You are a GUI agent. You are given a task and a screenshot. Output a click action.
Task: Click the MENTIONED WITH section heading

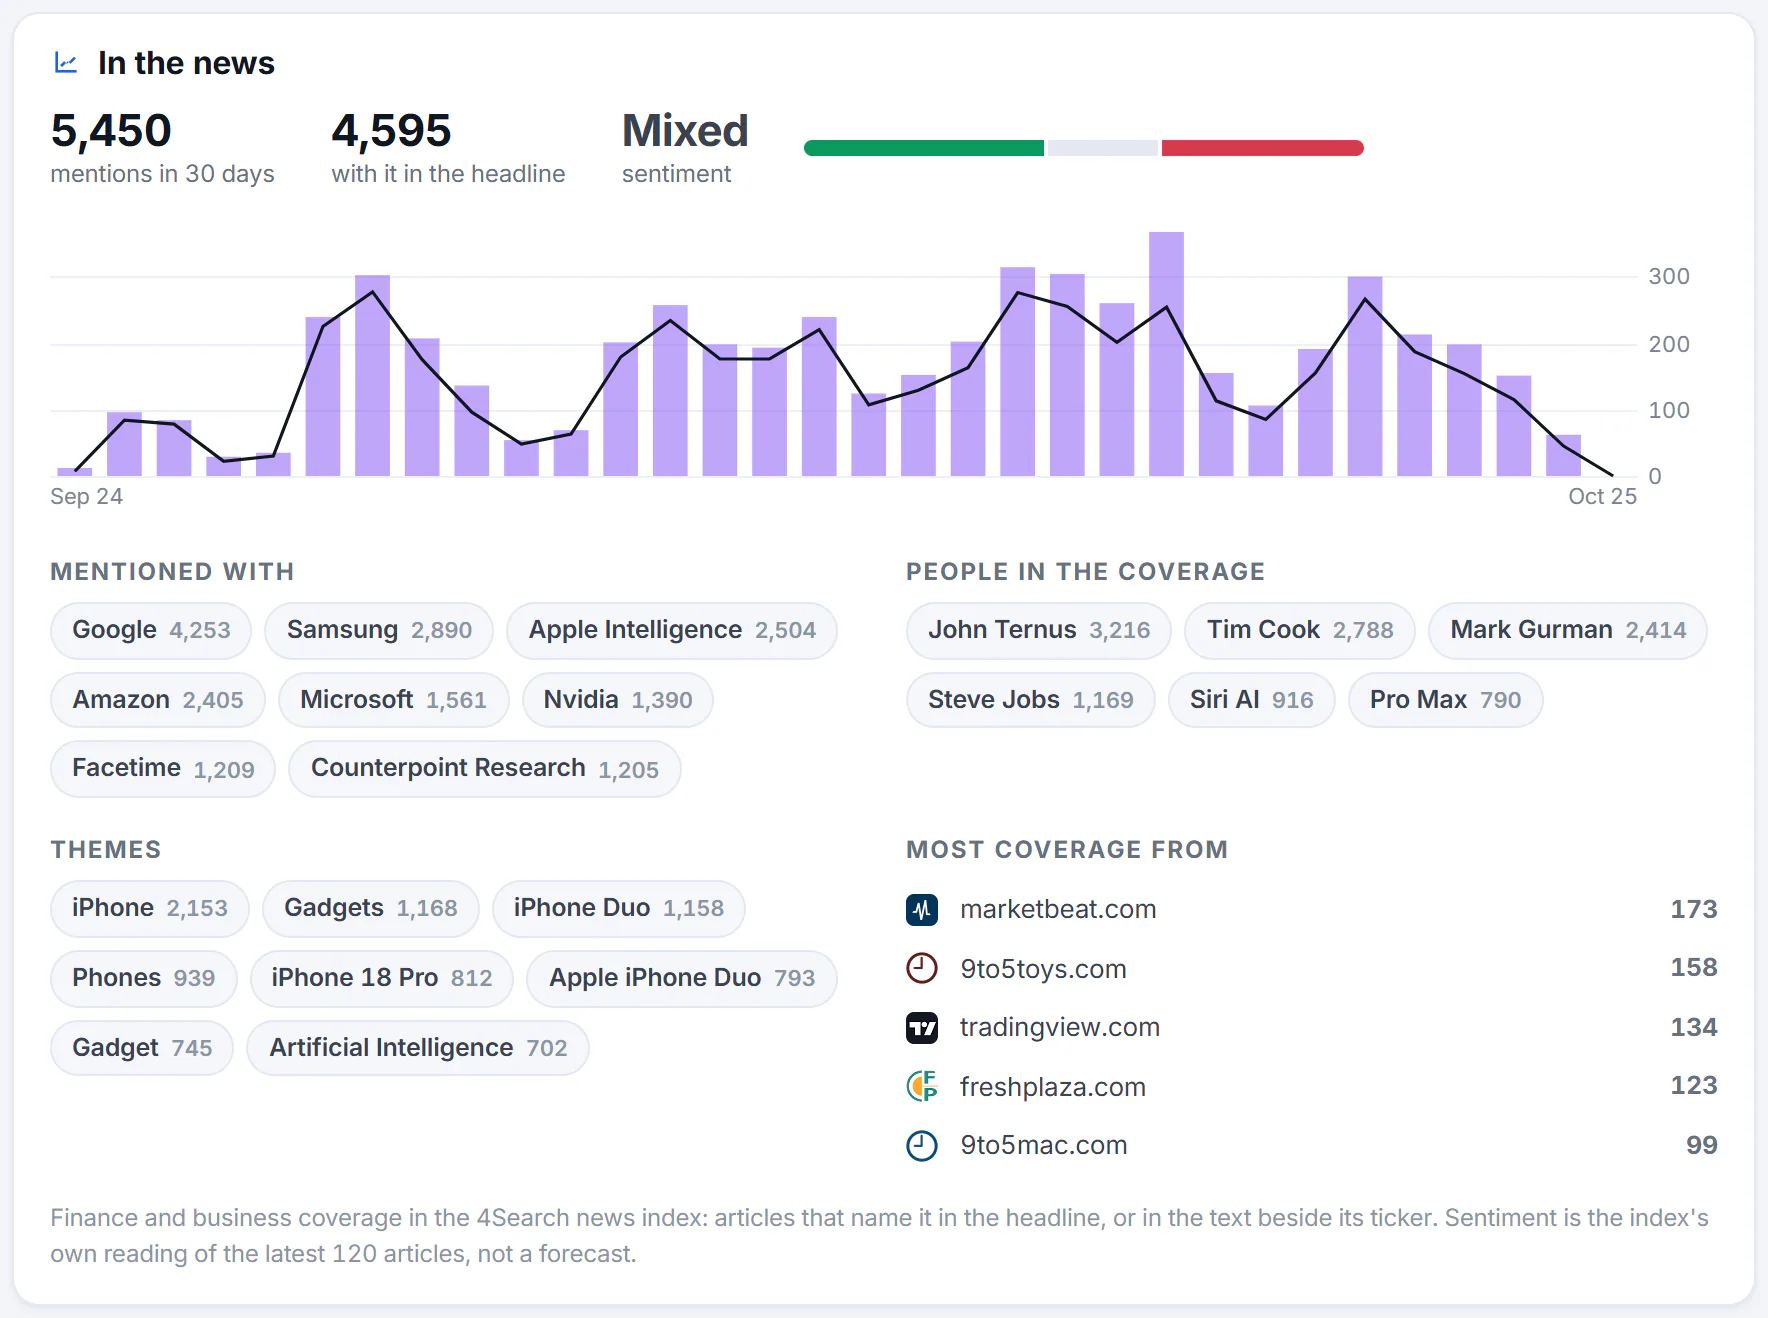(172, 571)
